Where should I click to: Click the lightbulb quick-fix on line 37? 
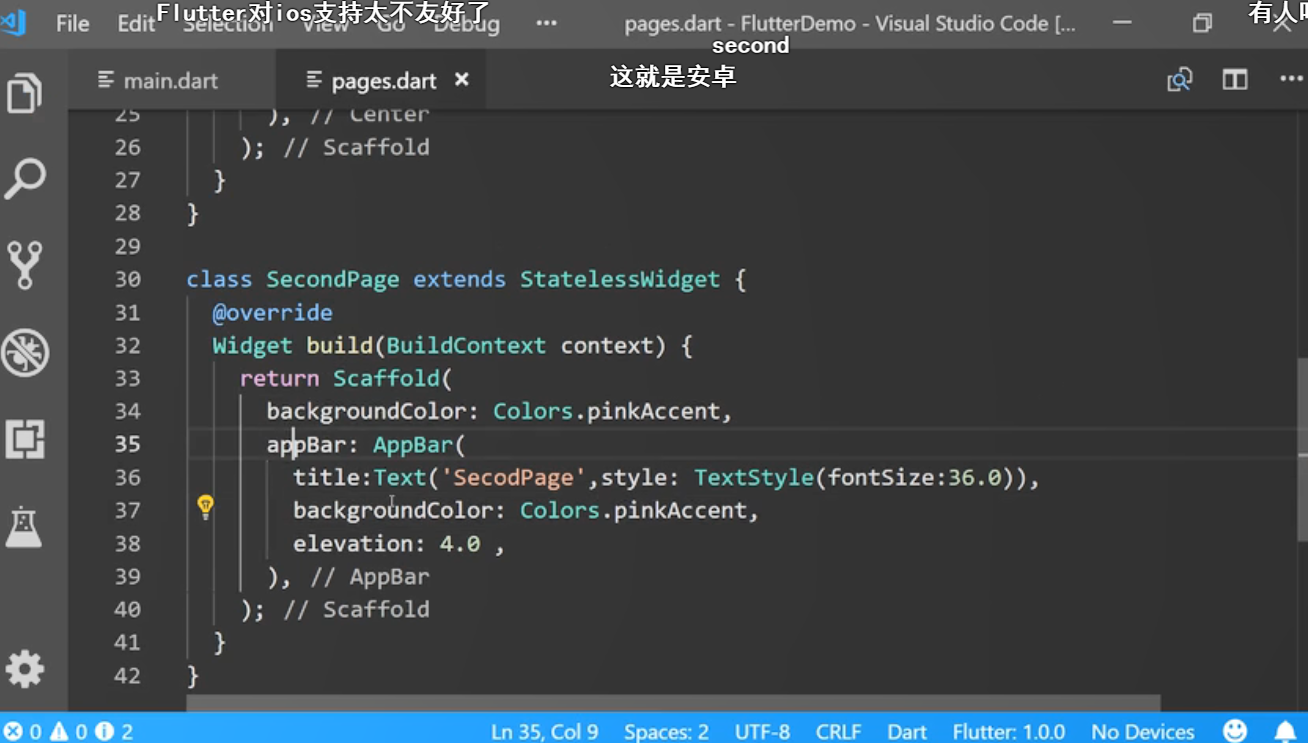click(205, 507)
